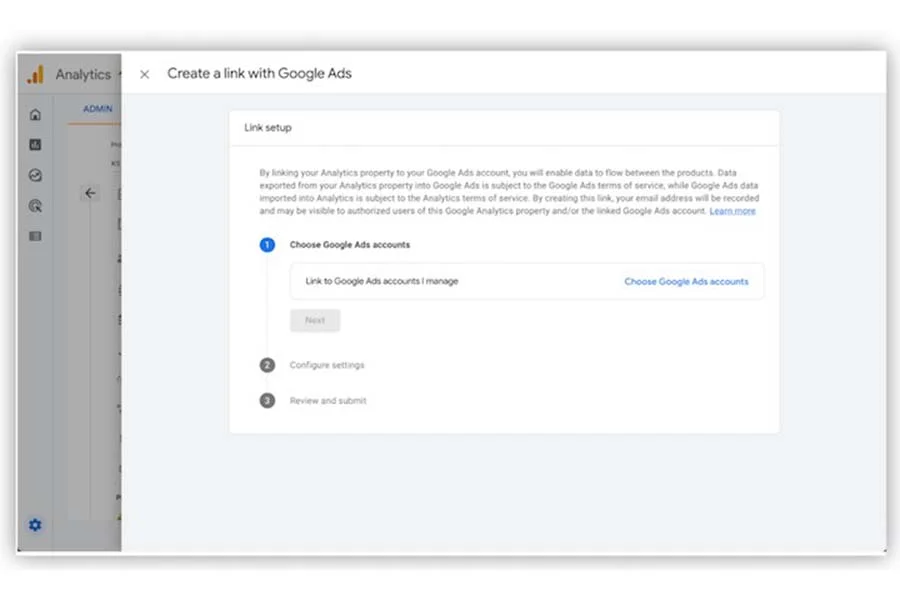The width and height of the screenshot is (900, 600).
Task: Click the step 2 gray circle
Action: coord(267,365)
